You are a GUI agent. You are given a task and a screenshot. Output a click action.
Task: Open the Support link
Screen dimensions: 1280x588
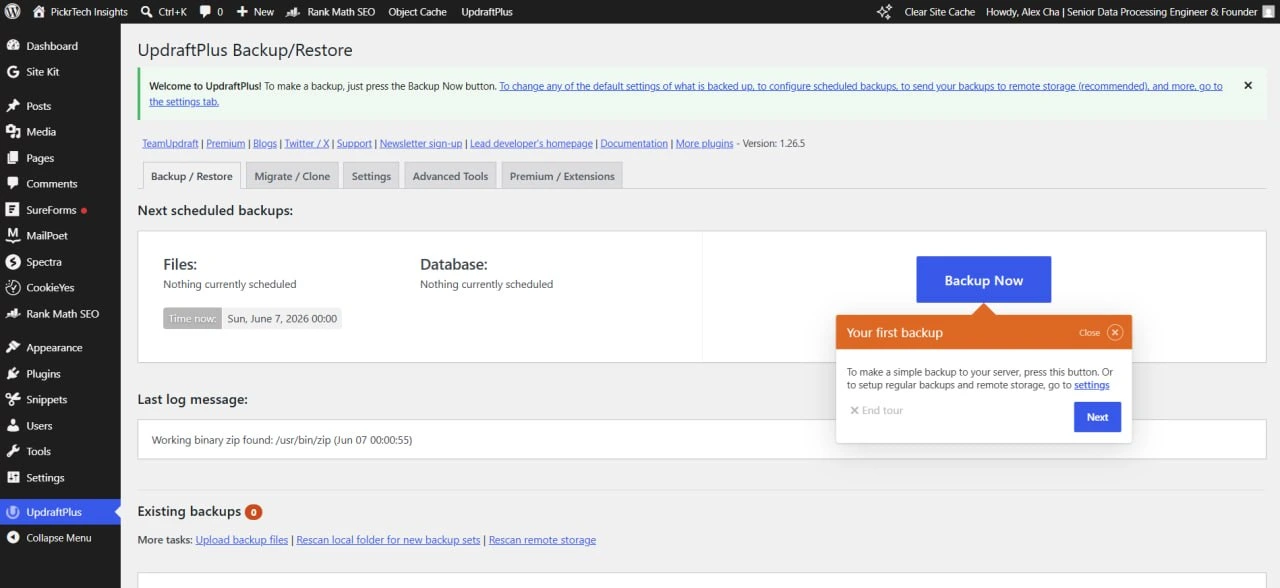354,144
